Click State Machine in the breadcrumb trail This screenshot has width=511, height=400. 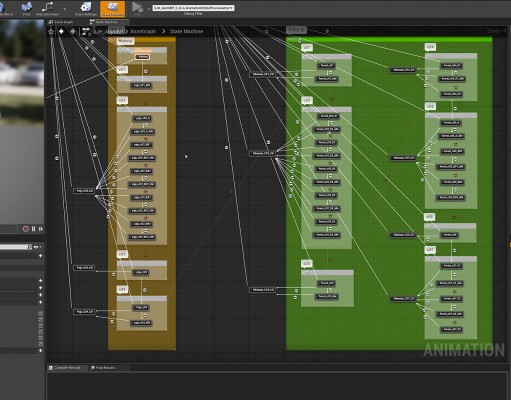[x=186, y=31]
